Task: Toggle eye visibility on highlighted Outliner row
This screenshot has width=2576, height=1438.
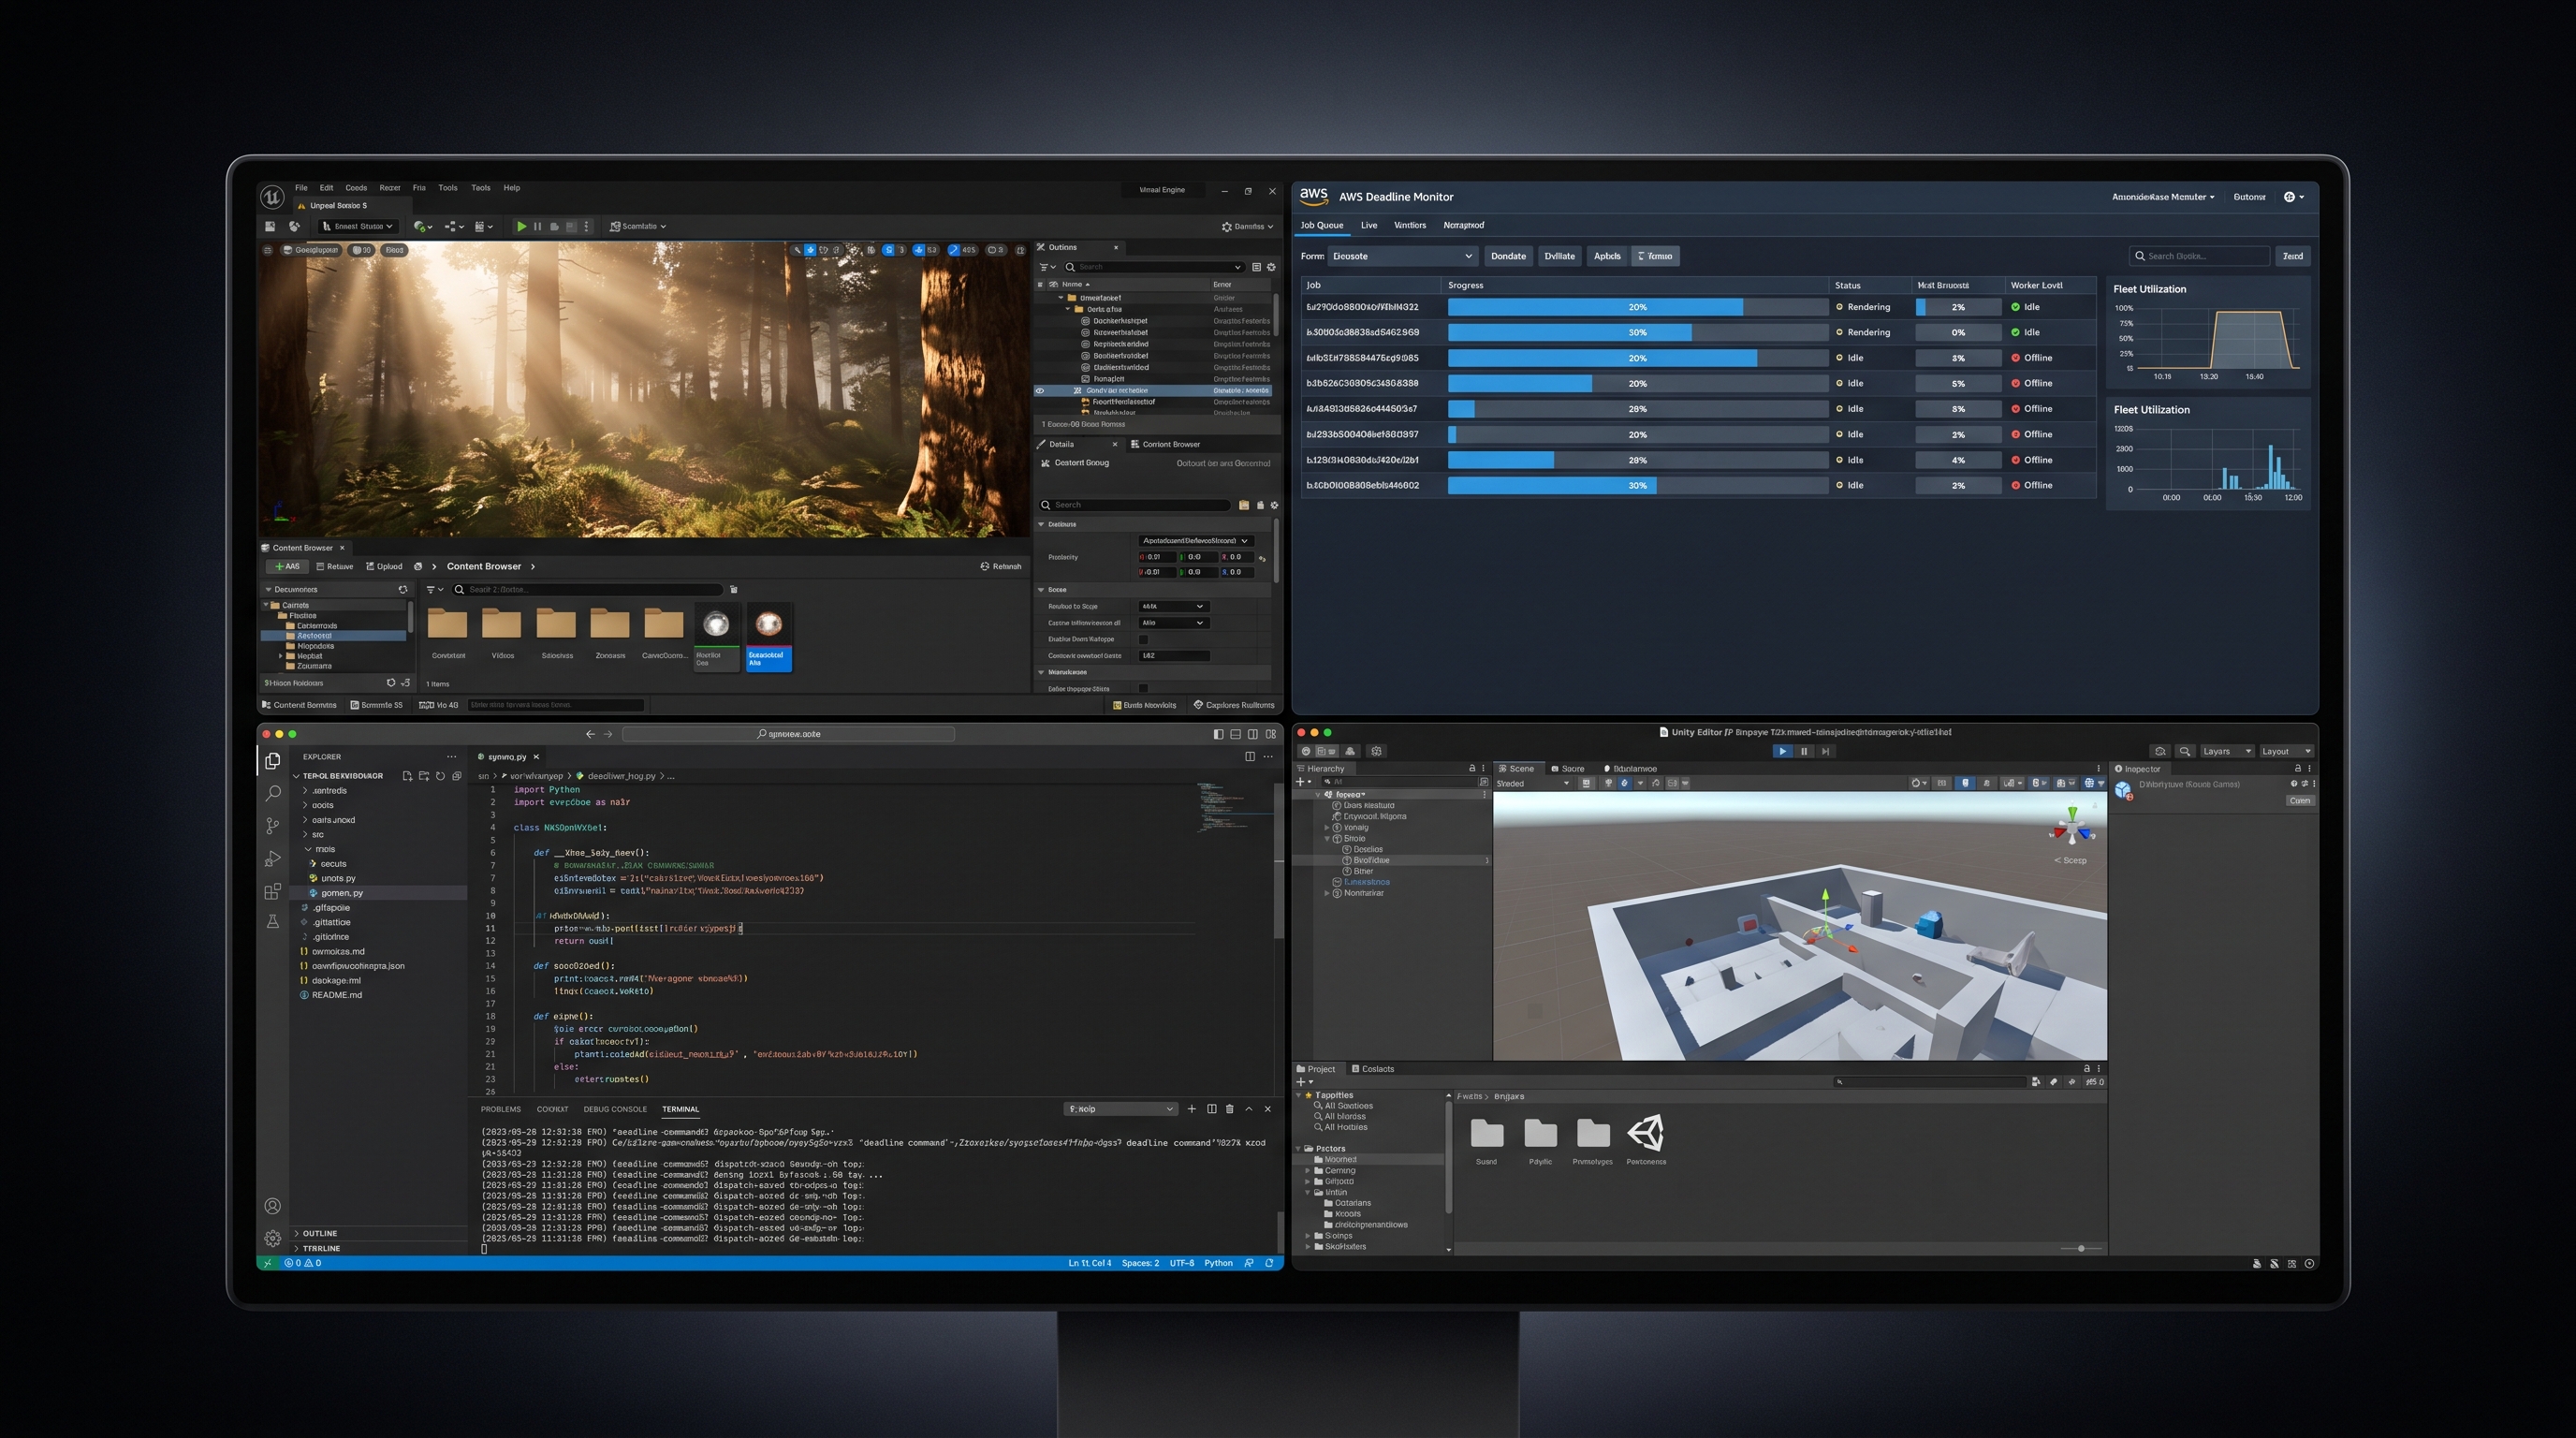Action: coord(1040,391)
